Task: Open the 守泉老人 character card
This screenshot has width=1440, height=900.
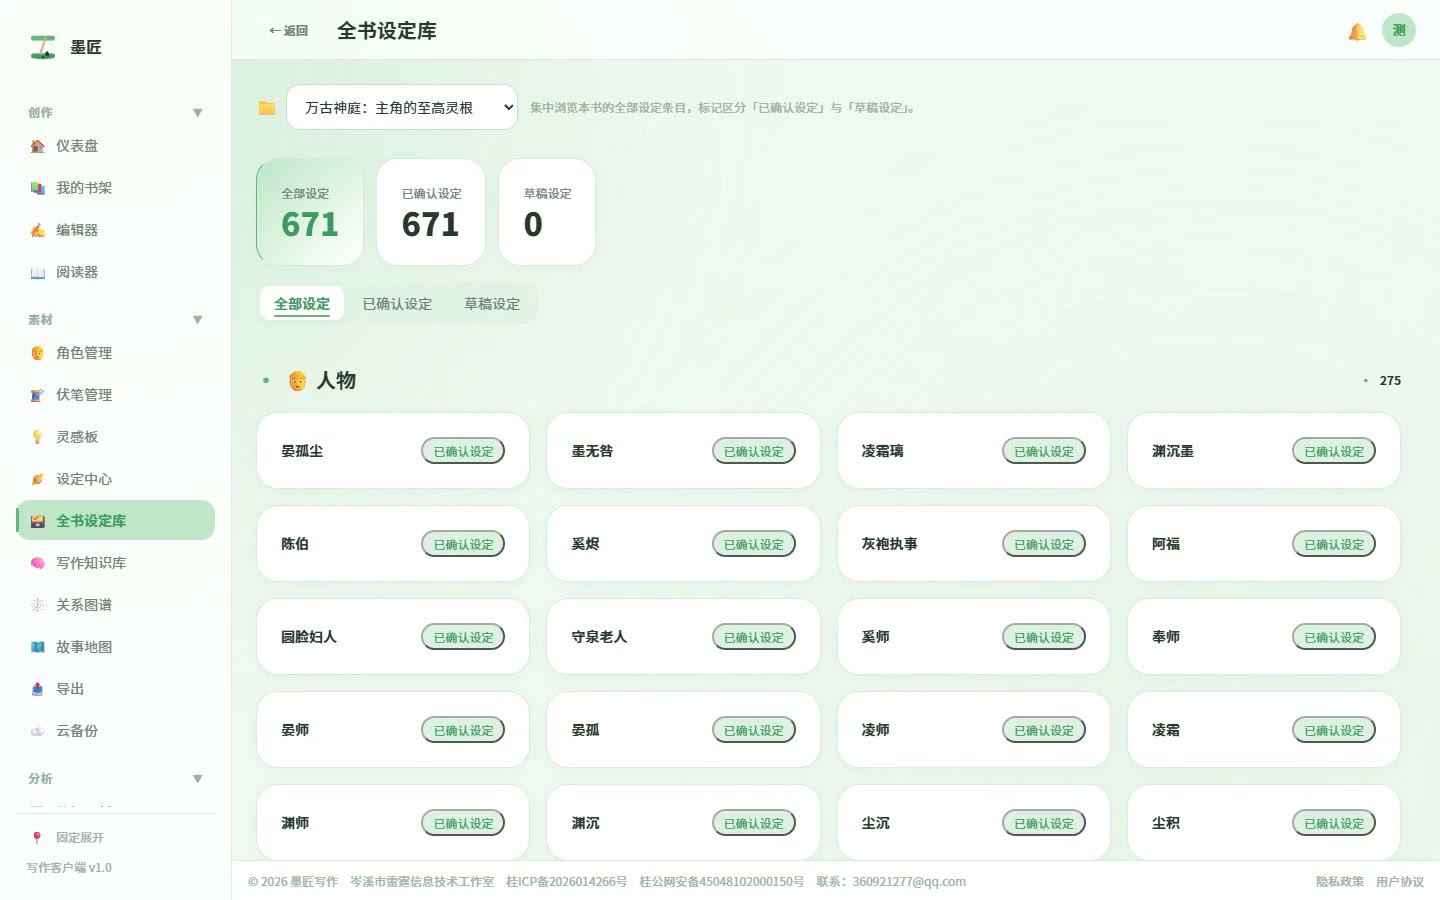Action: [683, 637]
